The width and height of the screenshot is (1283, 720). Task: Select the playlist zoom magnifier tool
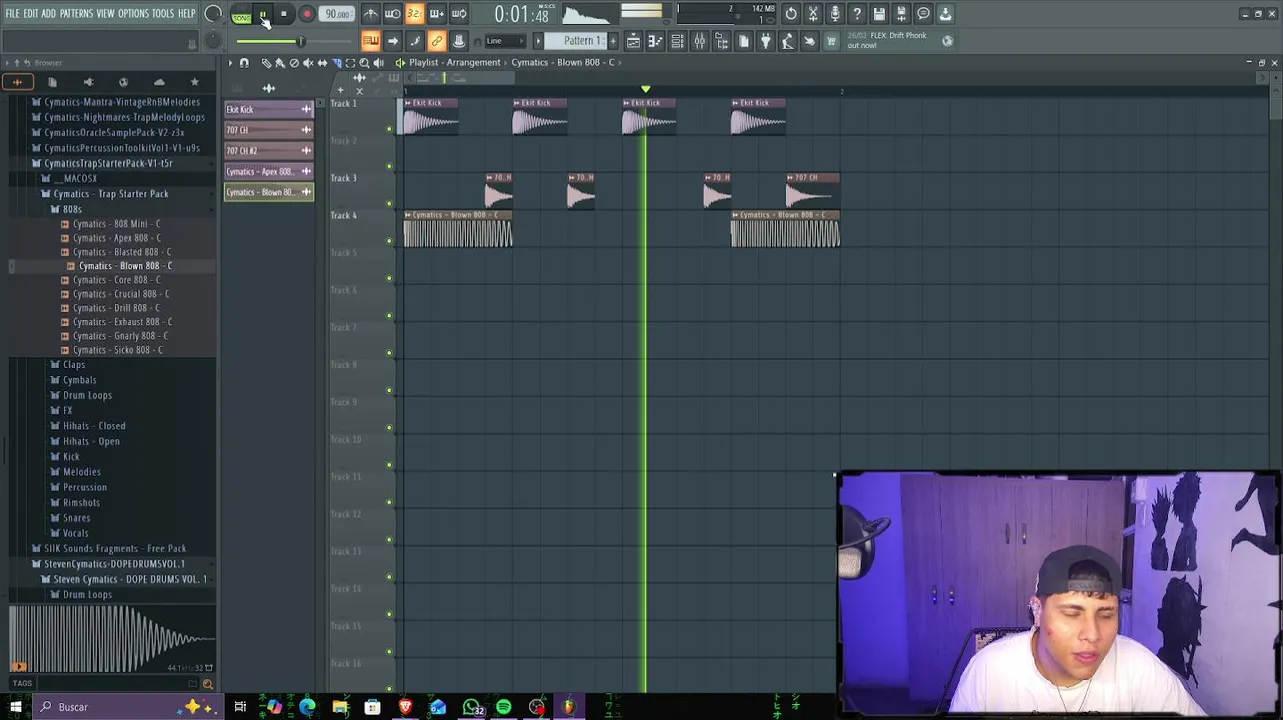(364, 63)
